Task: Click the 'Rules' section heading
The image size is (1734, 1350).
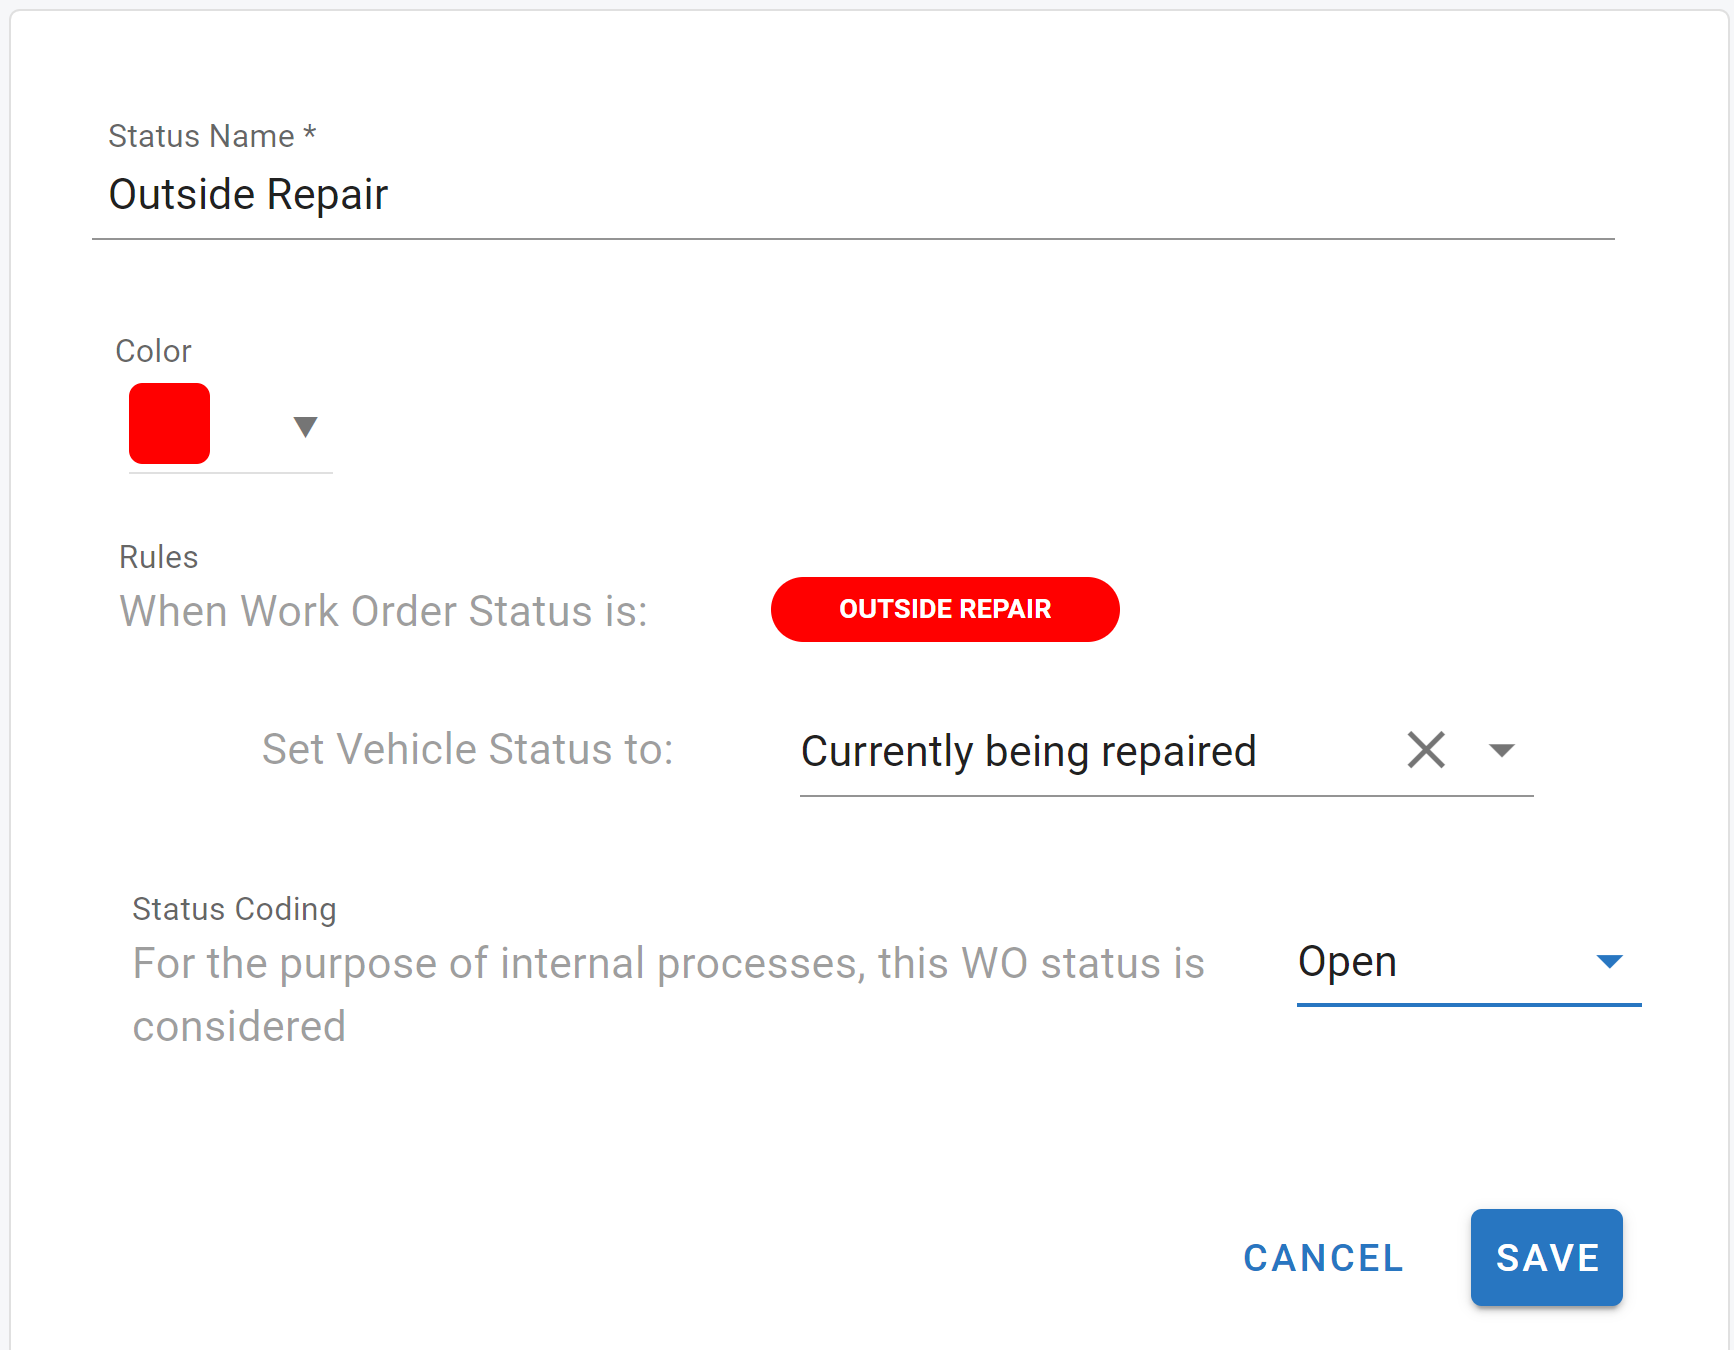Action: (158, 557)
